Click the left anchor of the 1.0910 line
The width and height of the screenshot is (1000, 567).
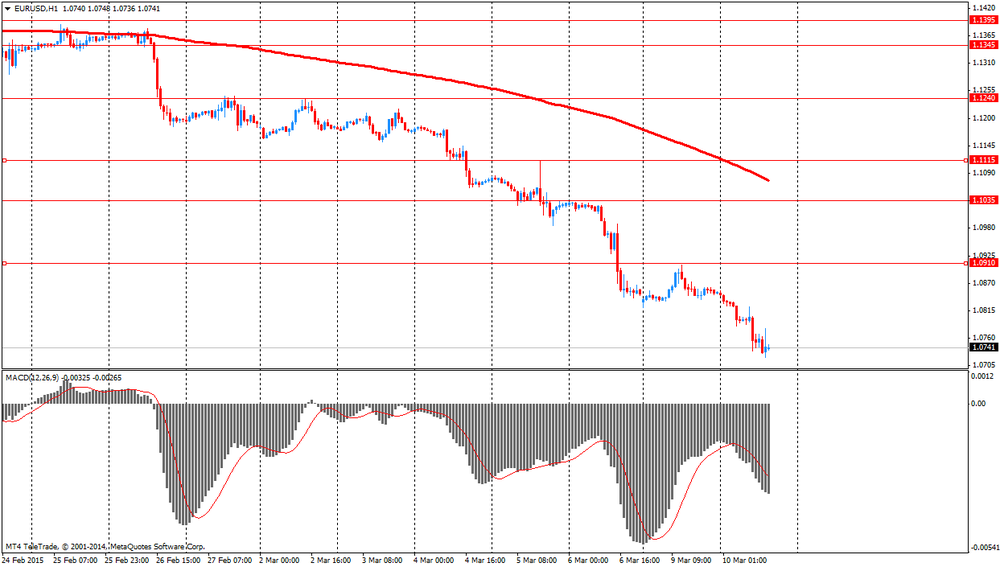(4, 263)
